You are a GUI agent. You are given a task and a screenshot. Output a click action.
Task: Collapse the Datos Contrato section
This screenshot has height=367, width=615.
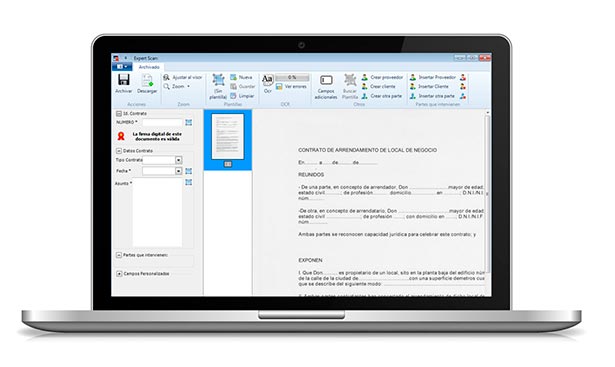tap(118, 151)
